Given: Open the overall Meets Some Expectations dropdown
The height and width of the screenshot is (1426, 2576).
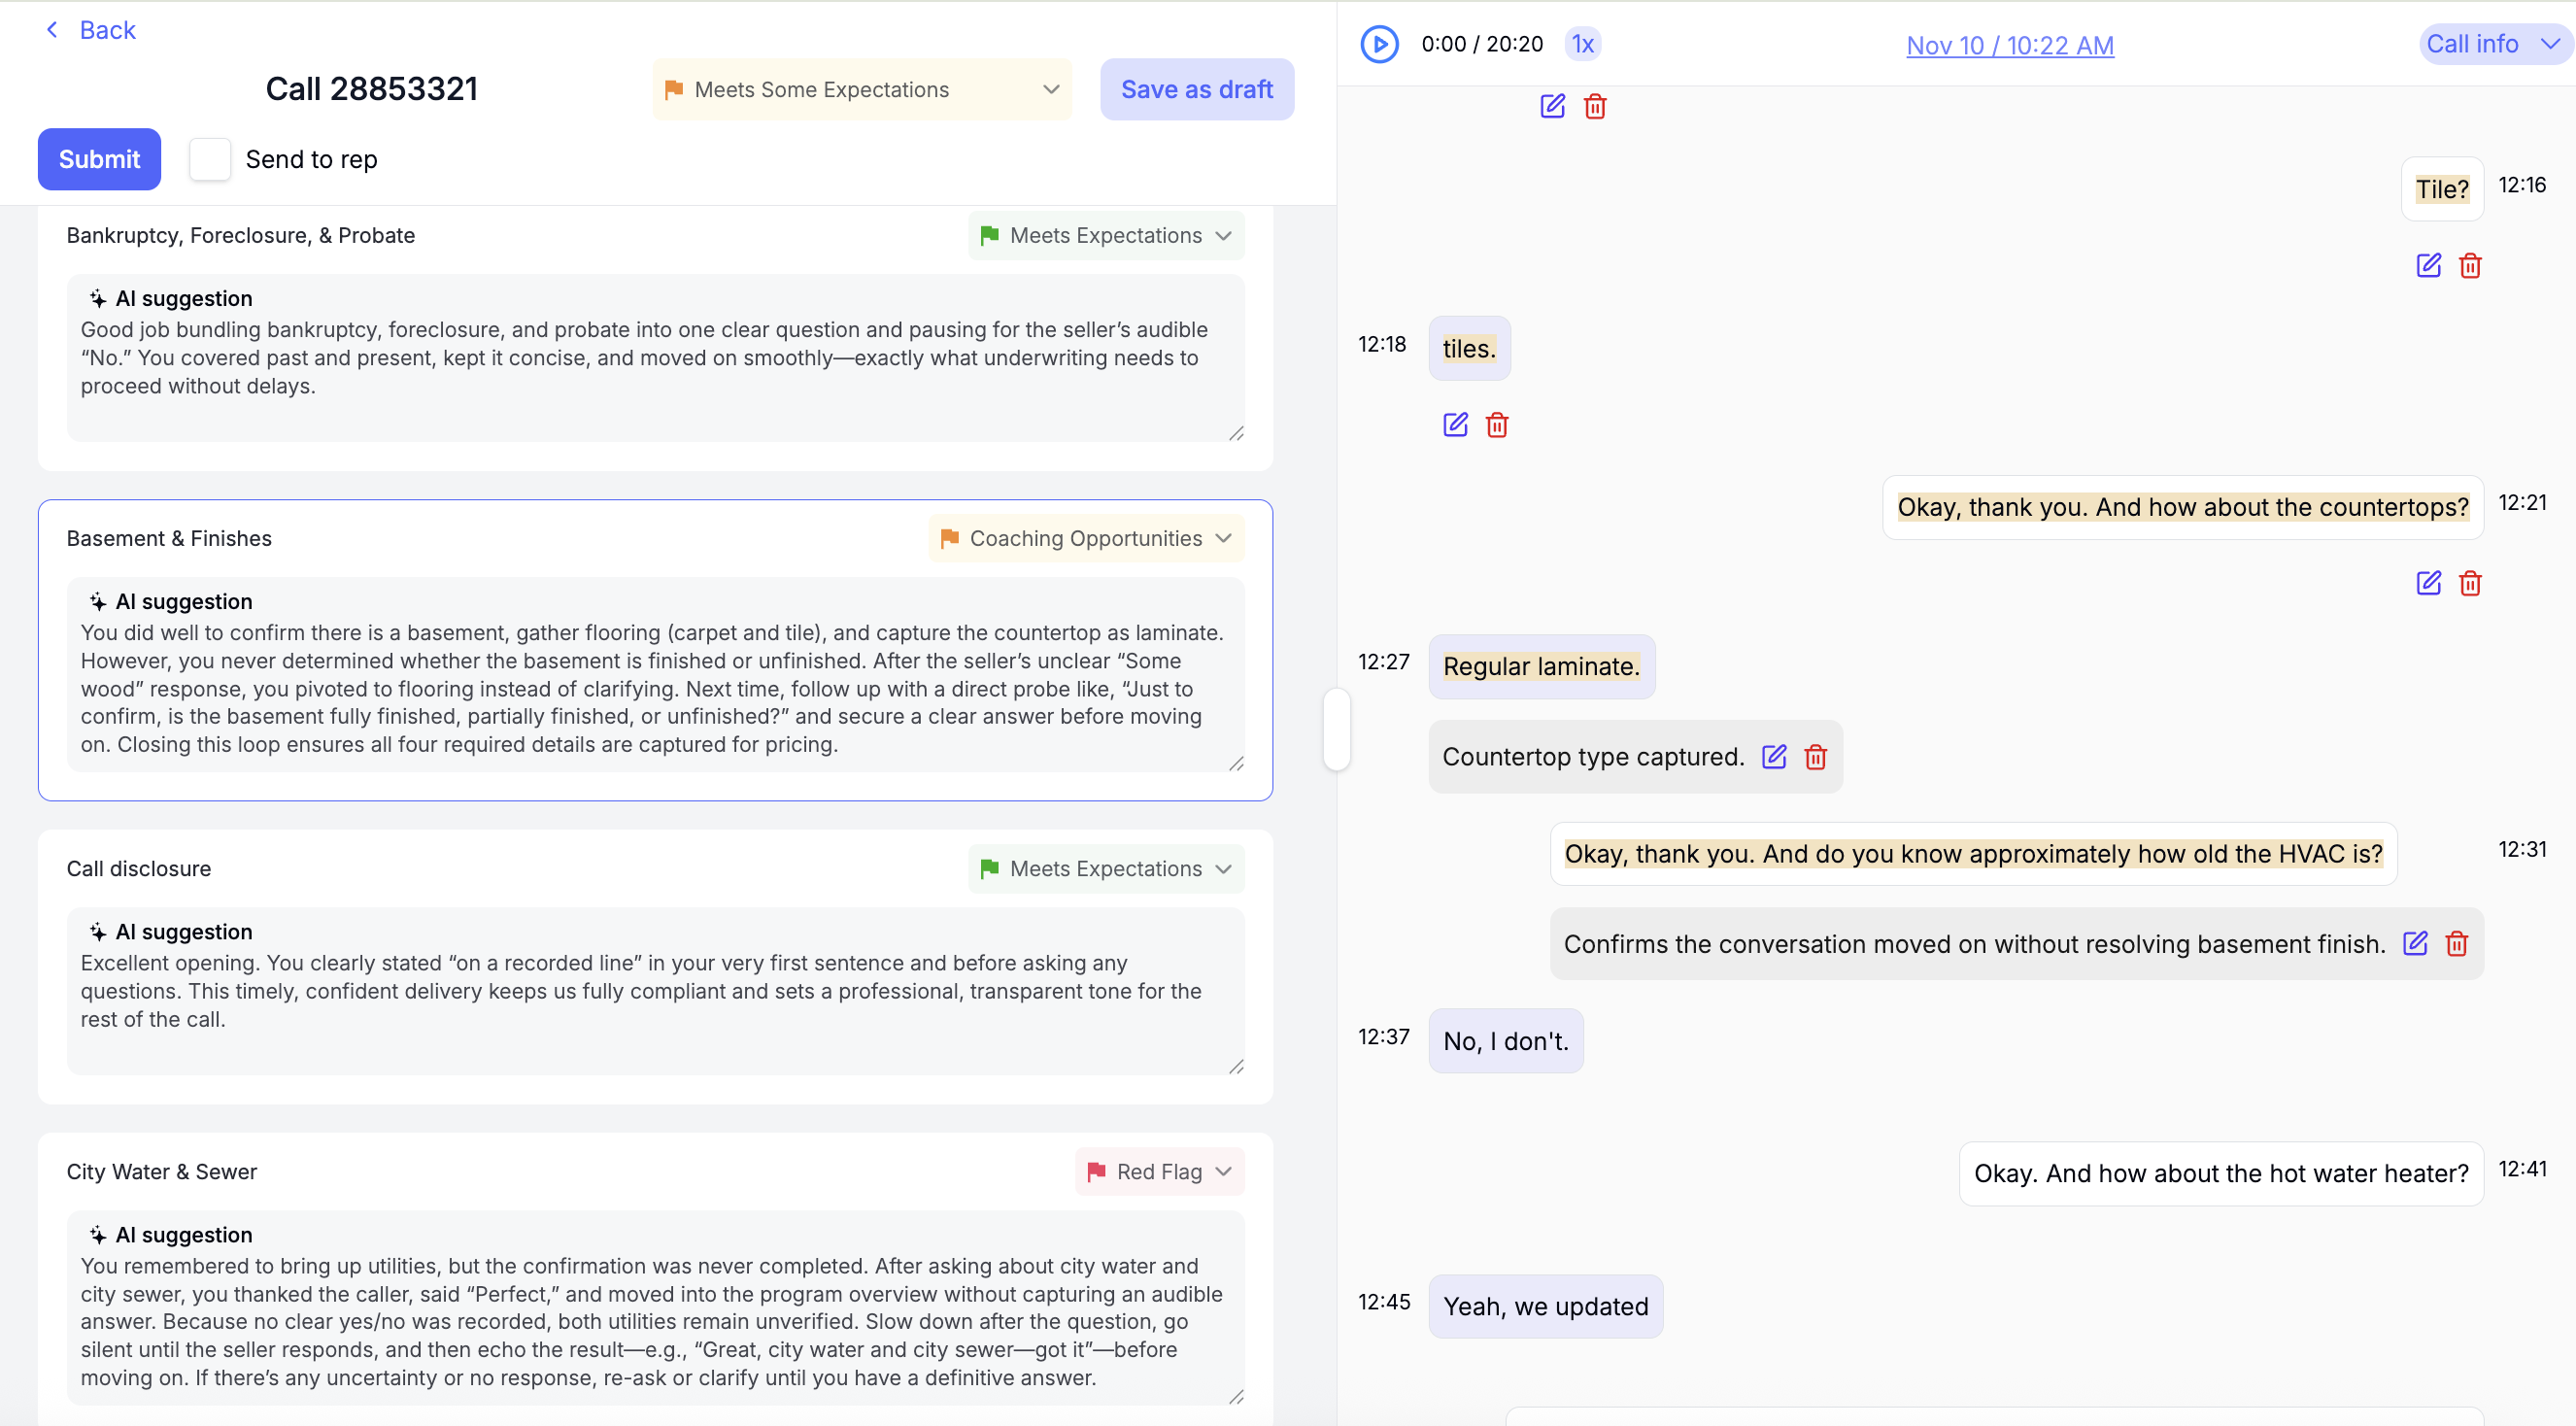Looking at the screenshot, I should tap(861, 89).
